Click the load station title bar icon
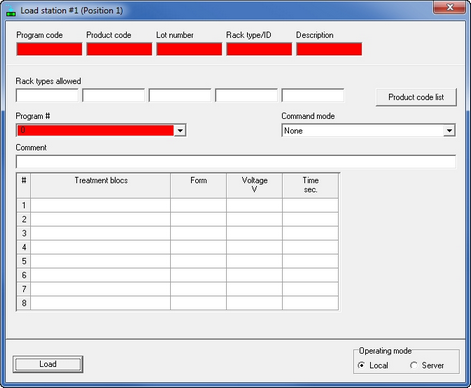This screenshot has height=388, width=471. (x=11, y=11)
